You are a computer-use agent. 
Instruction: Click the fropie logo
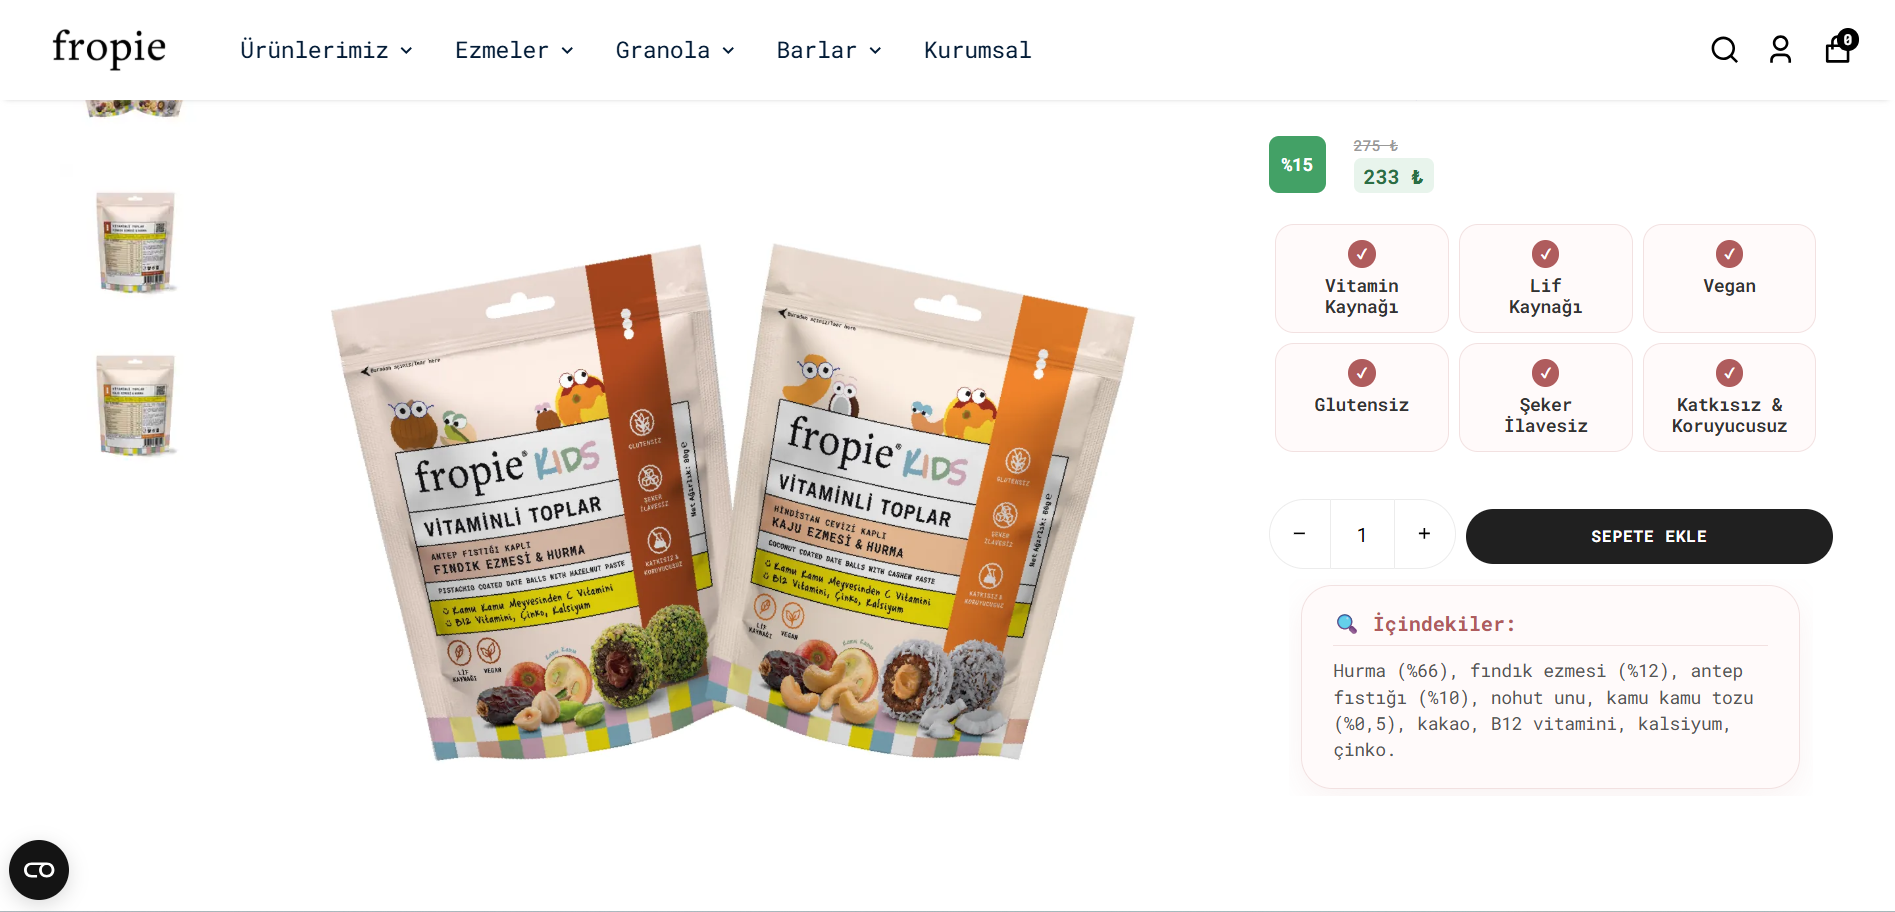click(x=109, y=48)
